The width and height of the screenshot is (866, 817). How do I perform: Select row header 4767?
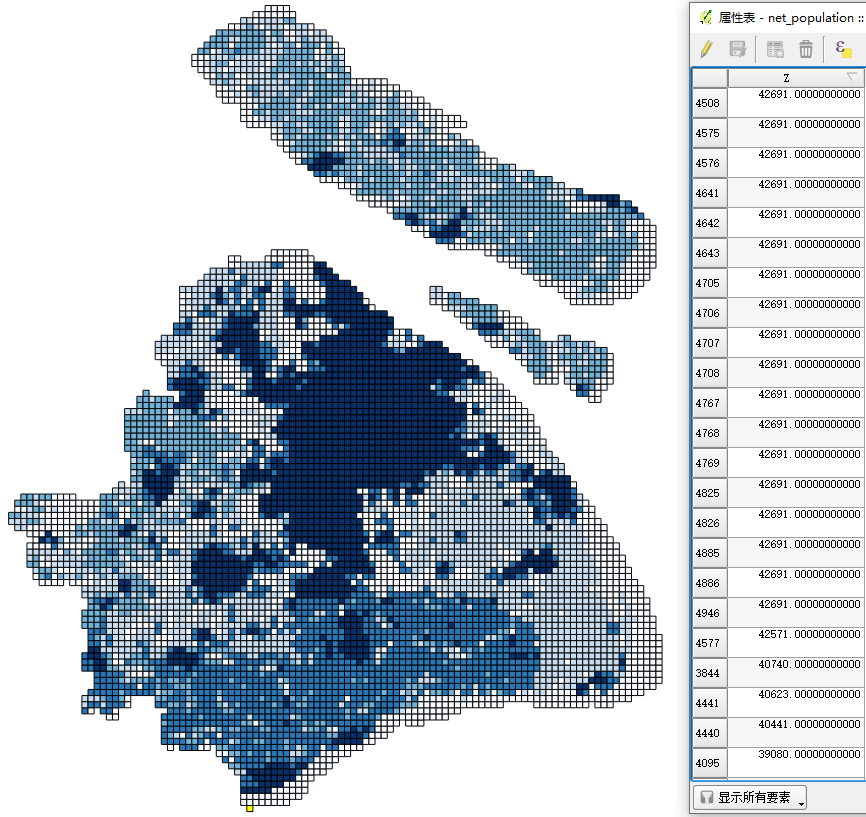(710, 403)
